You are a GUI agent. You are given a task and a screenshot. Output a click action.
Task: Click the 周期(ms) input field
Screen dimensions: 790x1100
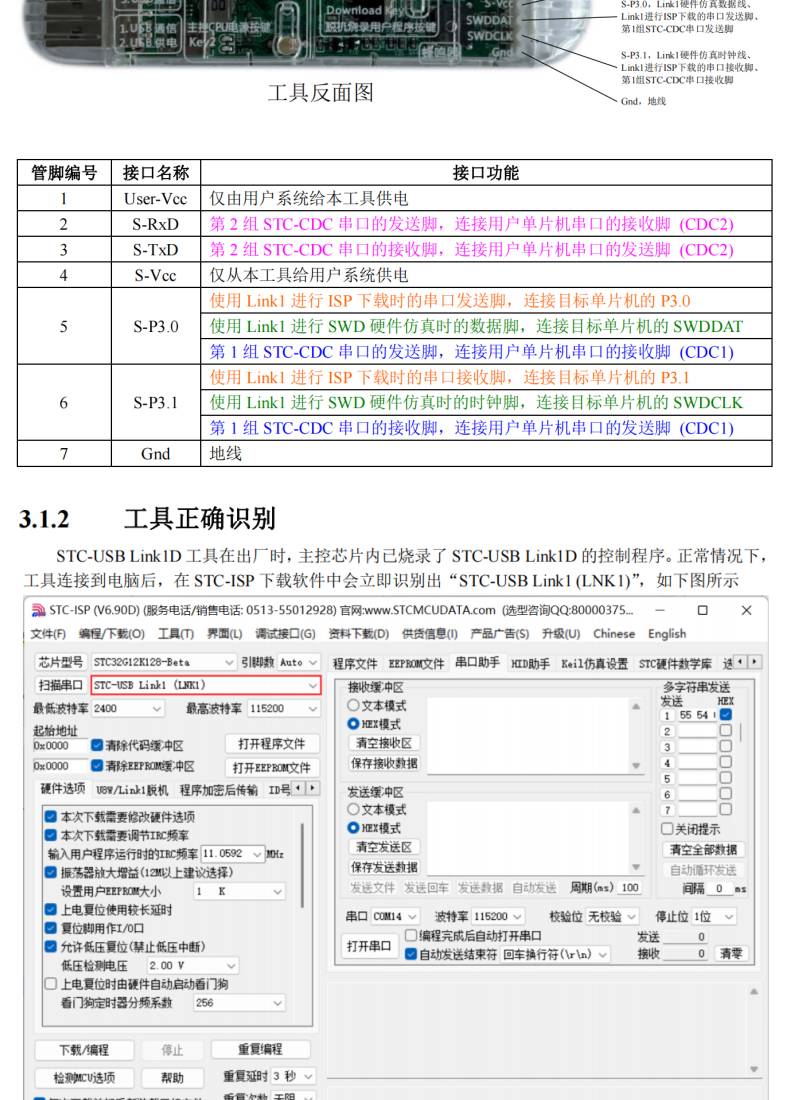click(629, 888)
